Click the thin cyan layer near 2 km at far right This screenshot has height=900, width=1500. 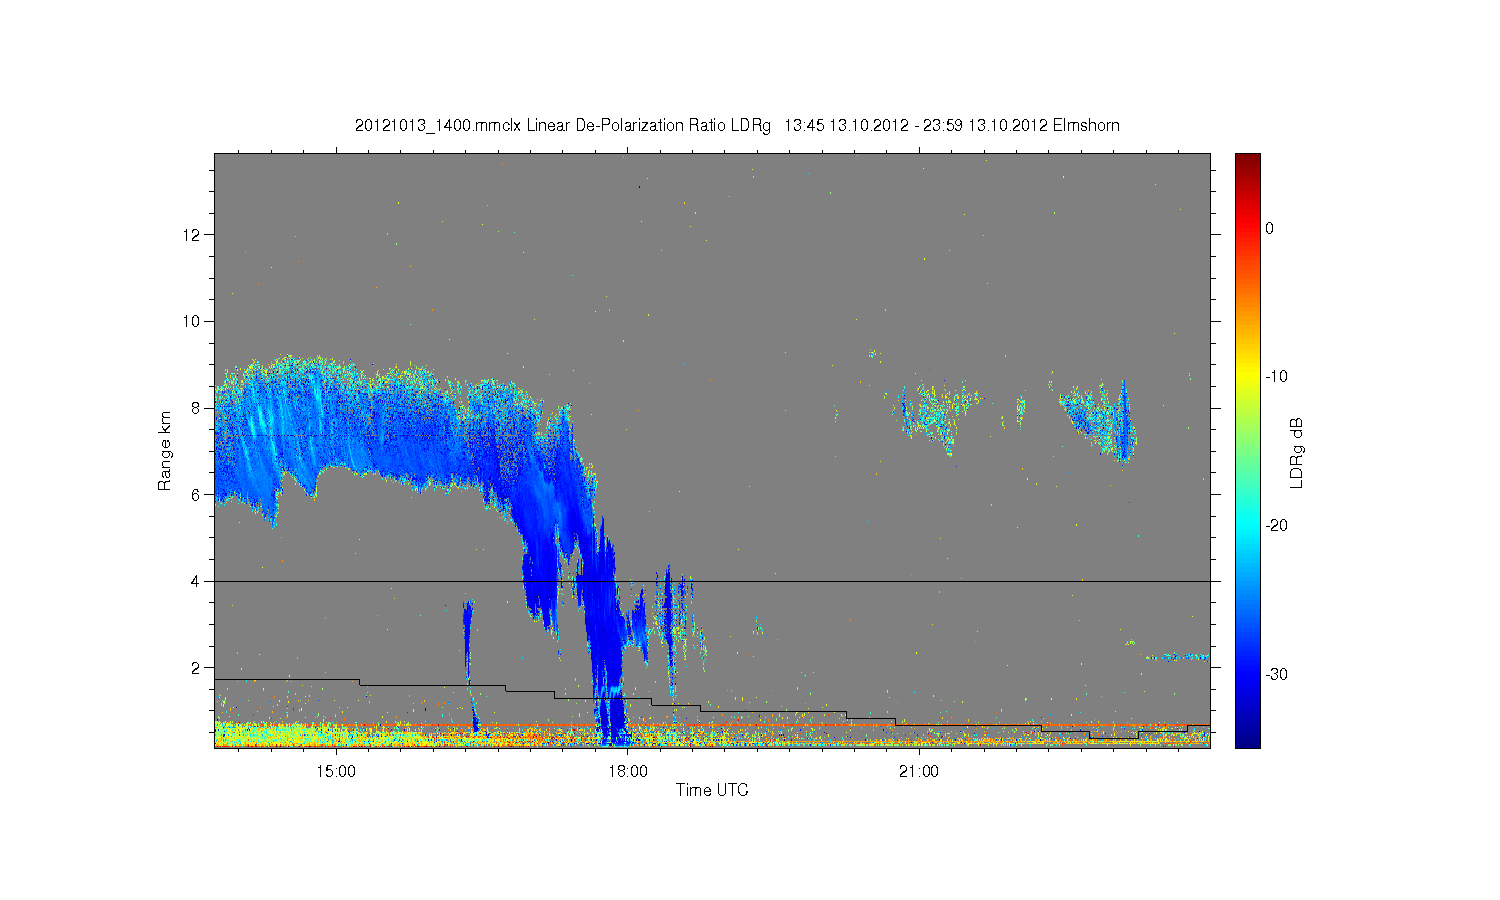[x=1177, y=657]
